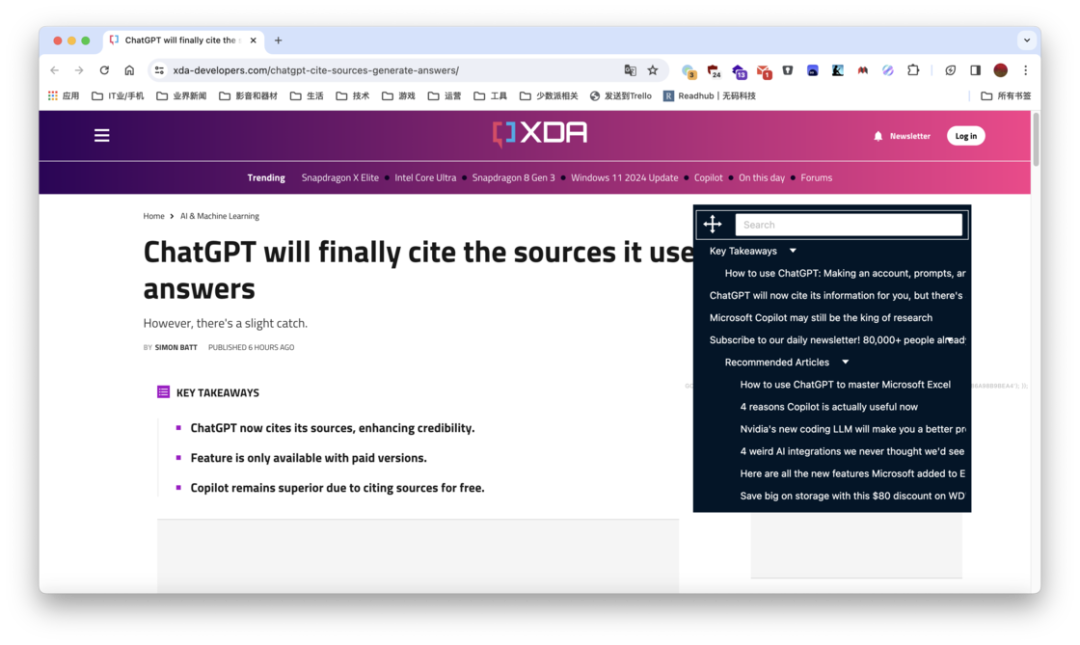
Task: Open the AI & Machine Learning breadcrumb
Action: [x=220, y=216]
